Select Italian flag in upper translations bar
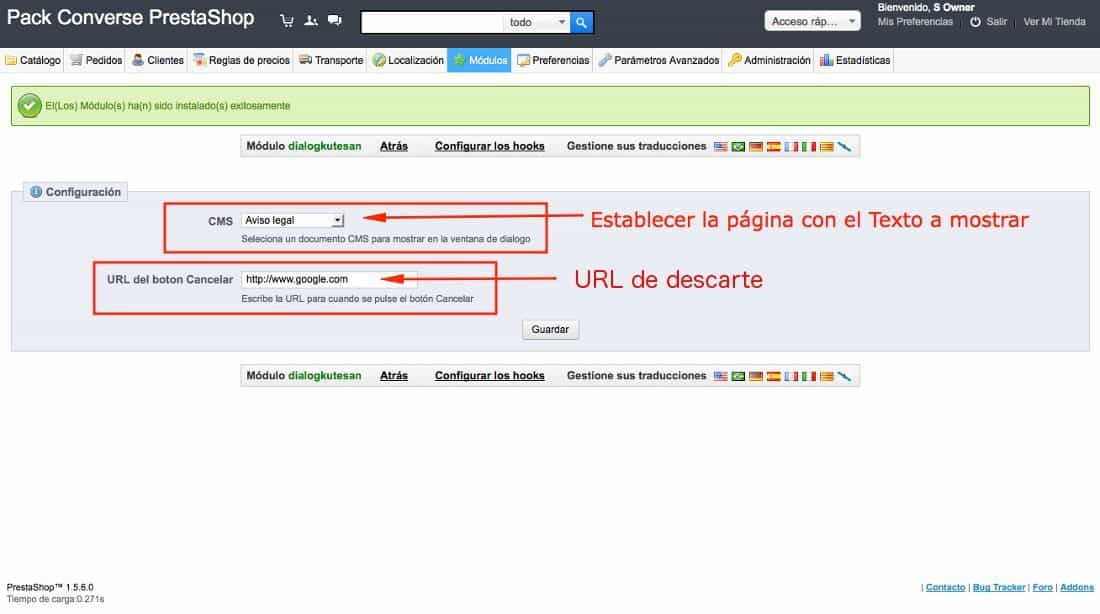The image size is (1100, 614). (809, 147)
